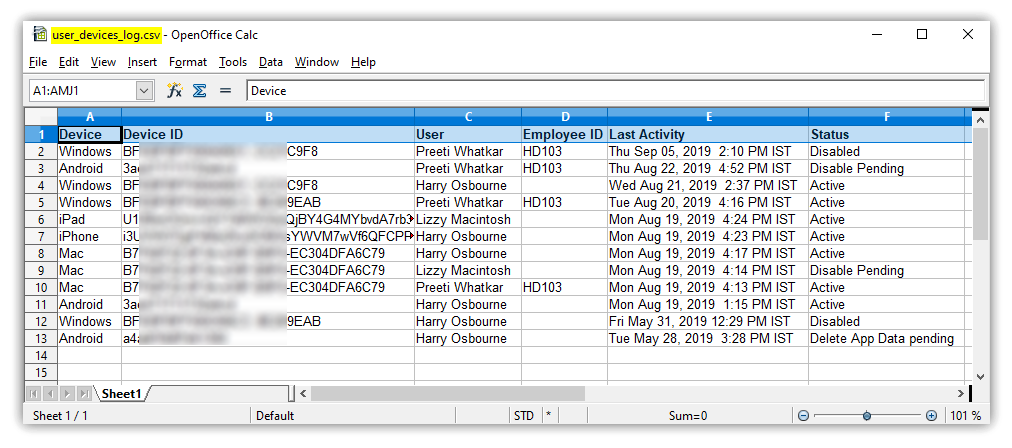Open the Data menu
Image resolution: width=1012 pixels, height=448 pixels.
click(271, 62)
